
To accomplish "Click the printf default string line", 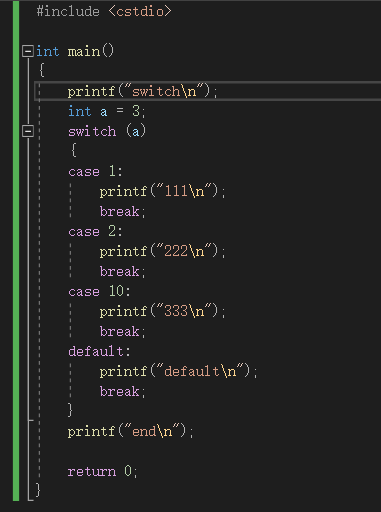I will pyautogui.click(x=179, y=372).
